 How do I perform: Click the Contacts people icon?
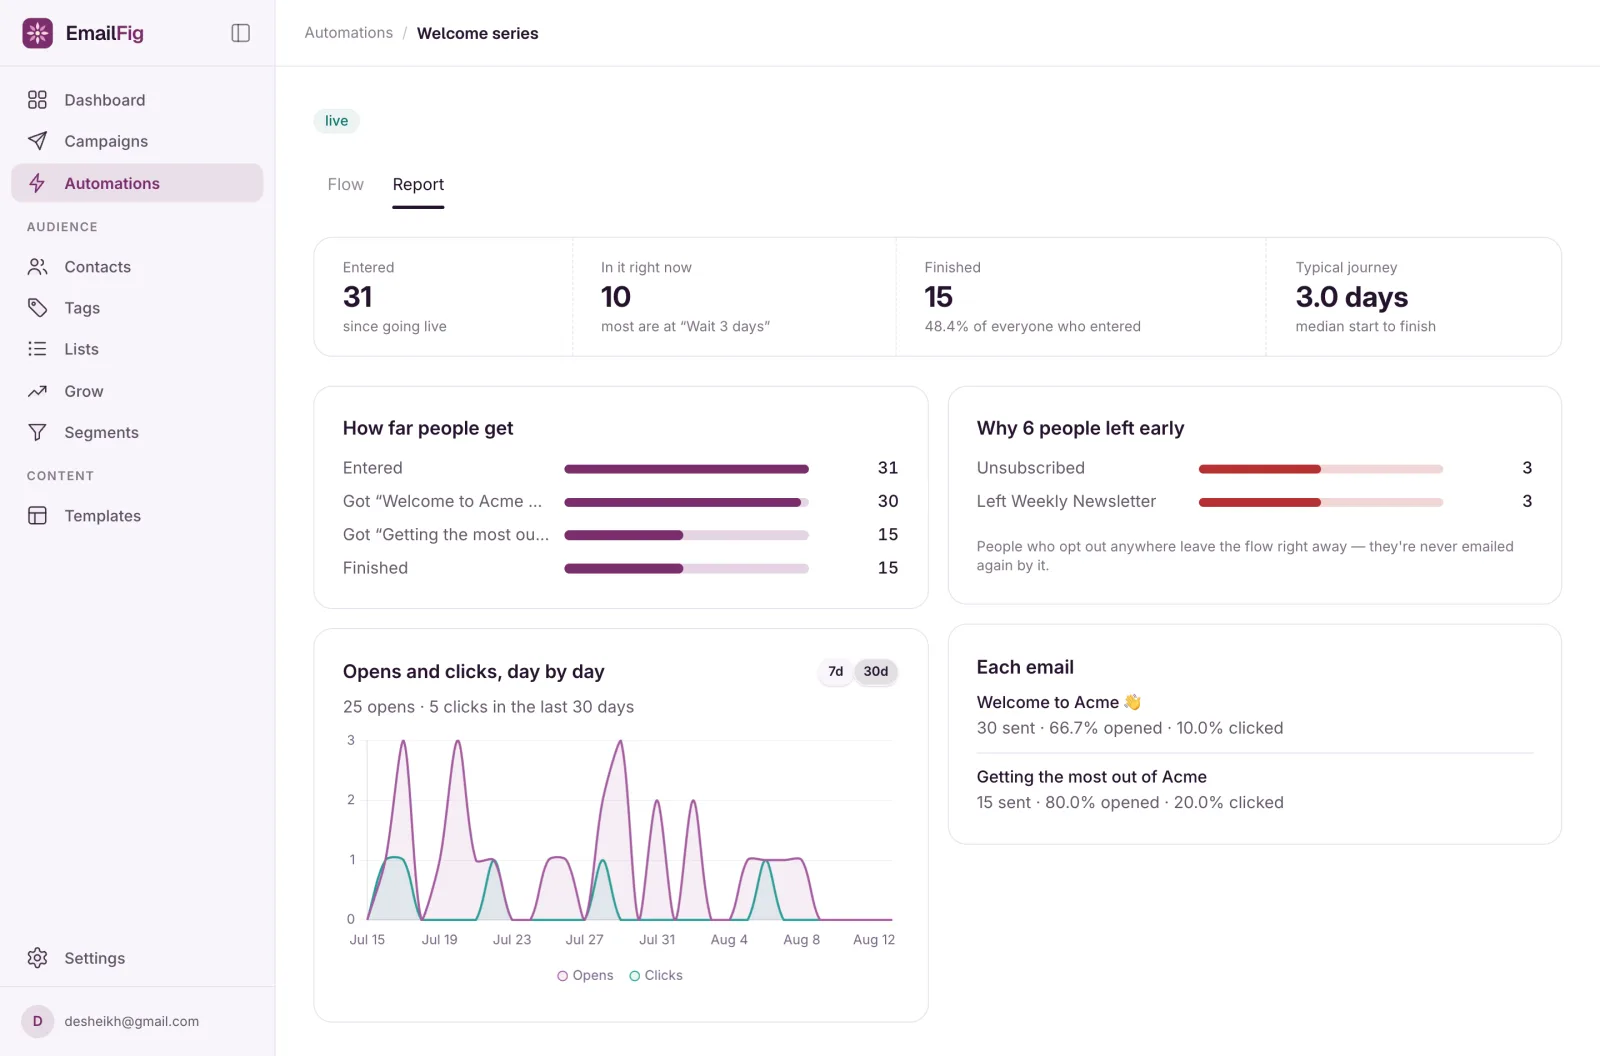coord(37,267)
